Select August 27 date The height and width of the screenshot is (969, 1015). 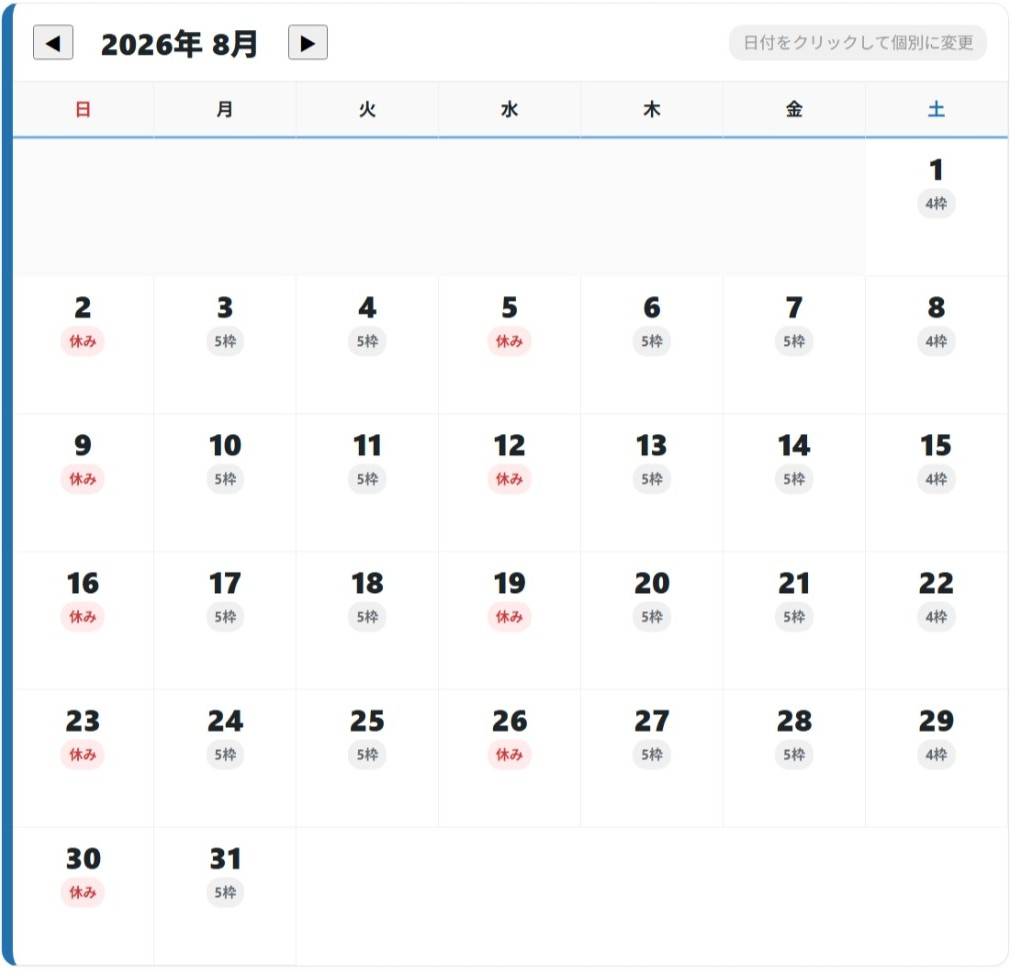pyautogui.click(x=652, y=758)
